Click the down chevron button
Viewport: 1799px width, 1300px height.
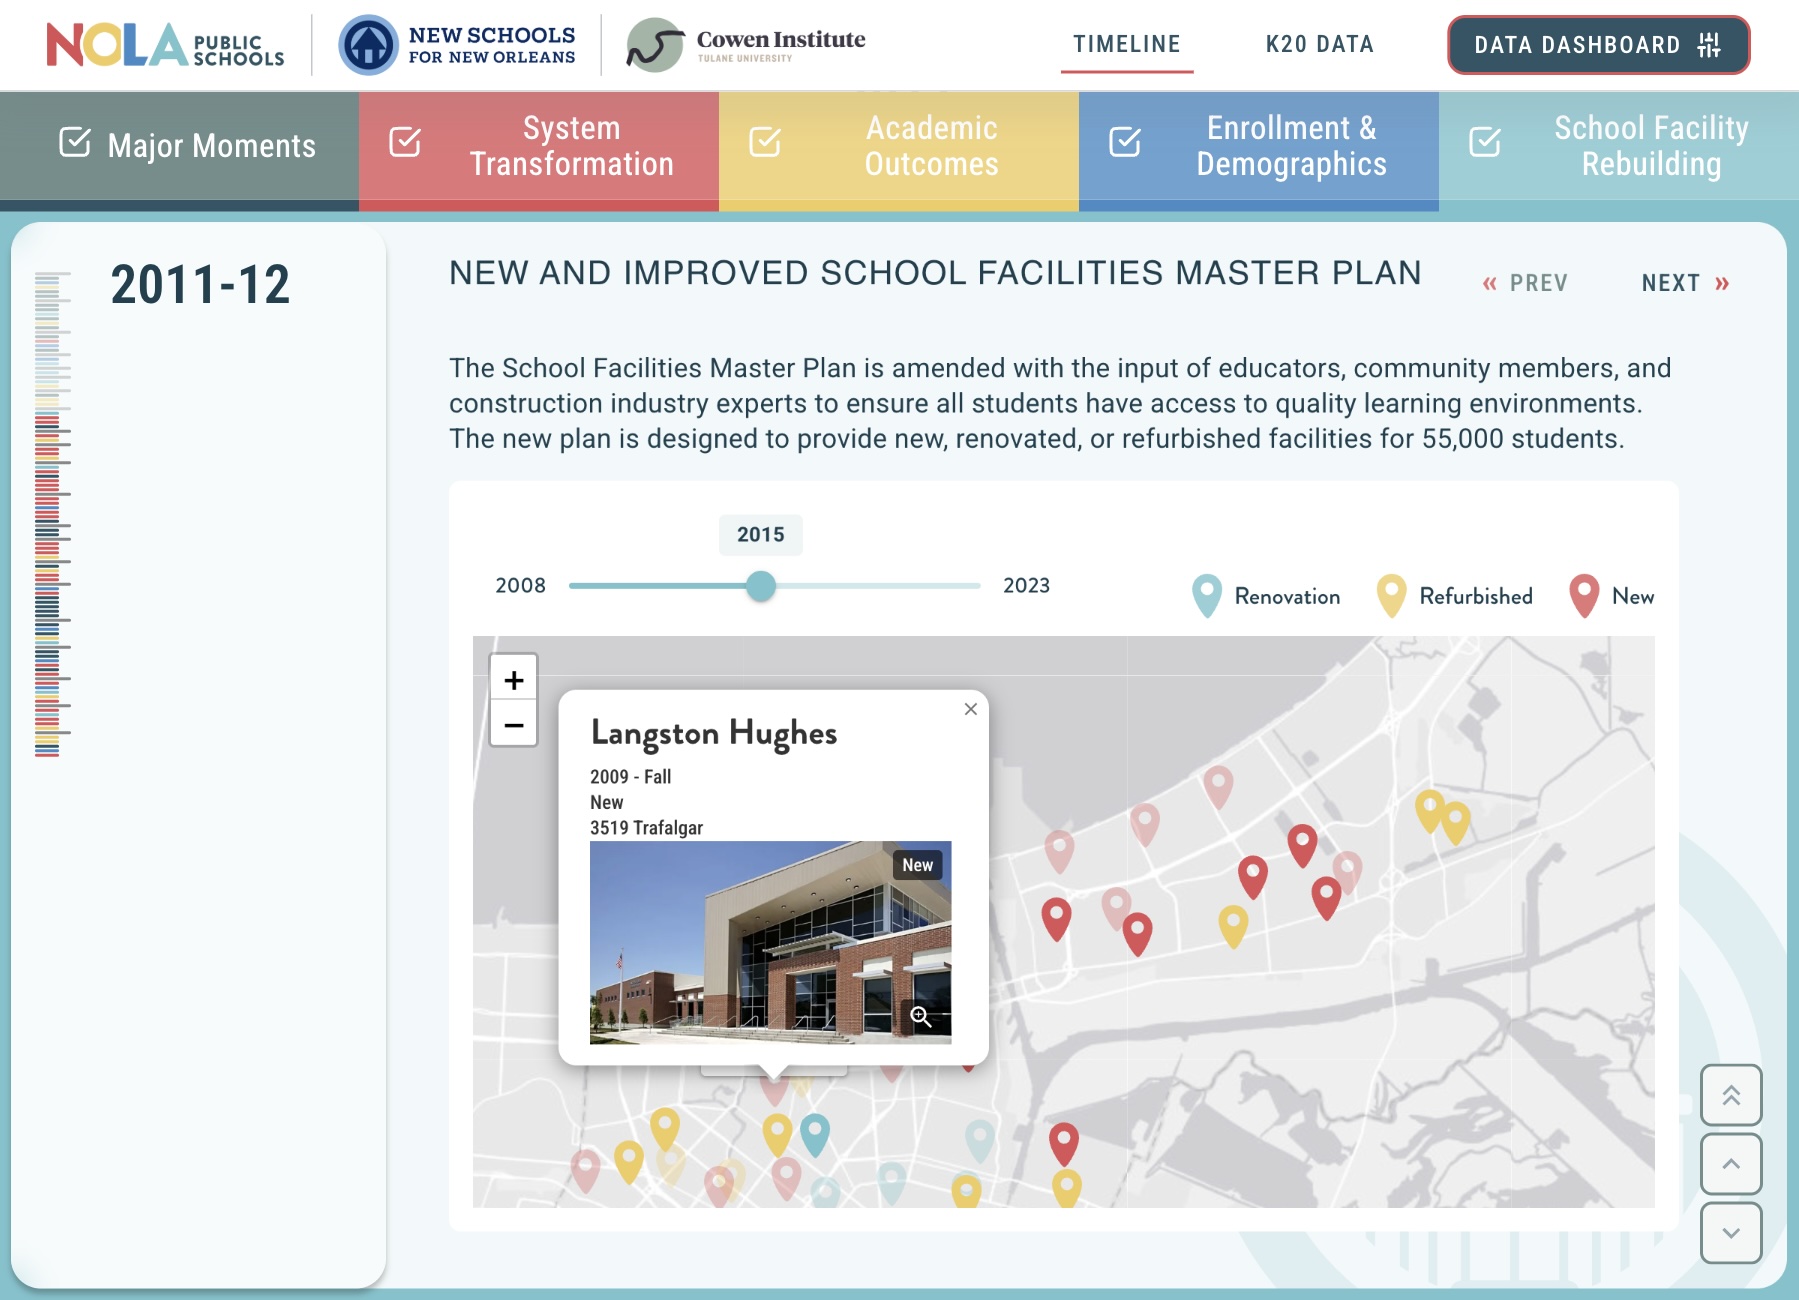1731,1233
